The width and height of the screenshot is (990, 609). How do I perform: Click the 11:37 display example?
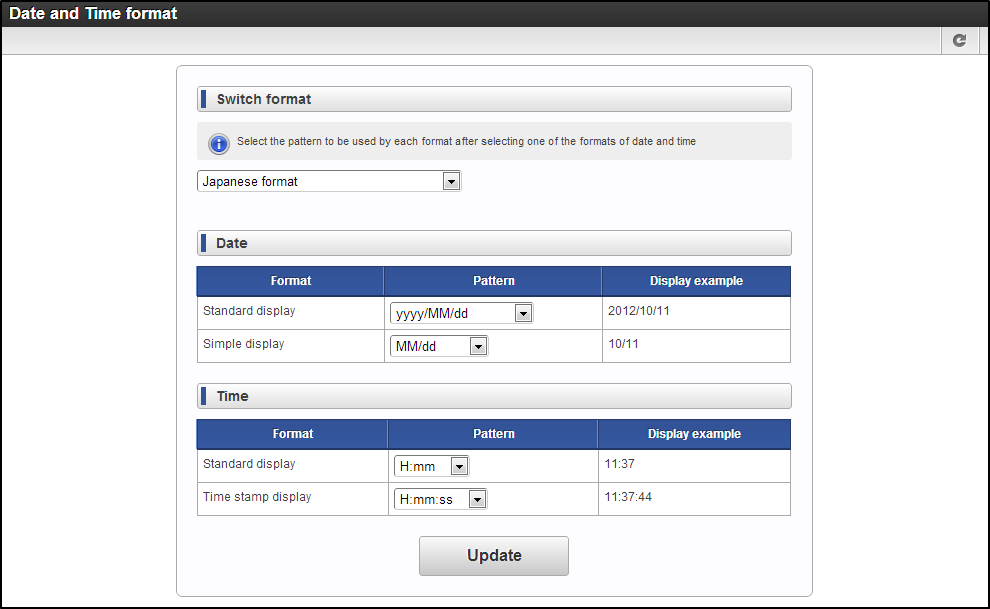[x=619, y=464]
